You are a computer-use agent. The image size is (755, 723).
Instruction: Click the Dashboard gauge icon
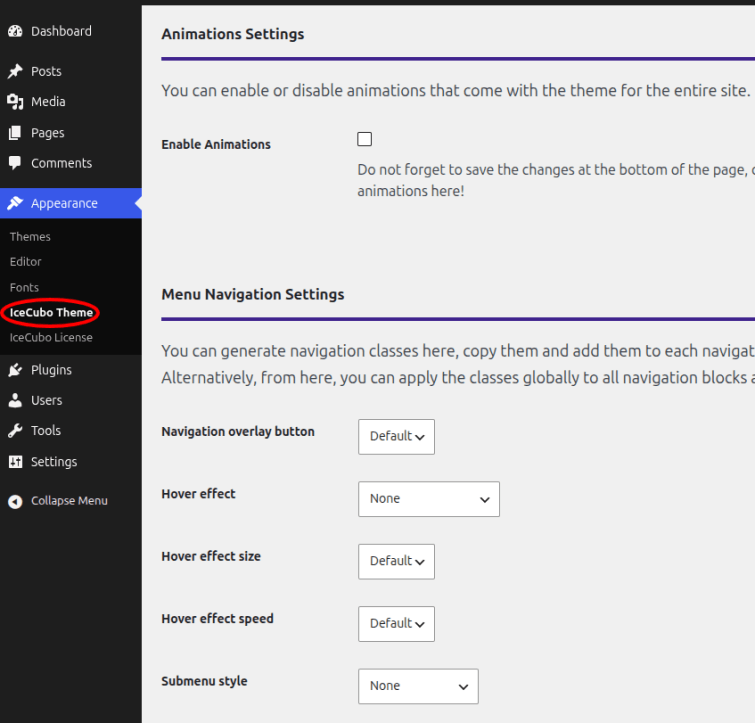click(15, 31)
